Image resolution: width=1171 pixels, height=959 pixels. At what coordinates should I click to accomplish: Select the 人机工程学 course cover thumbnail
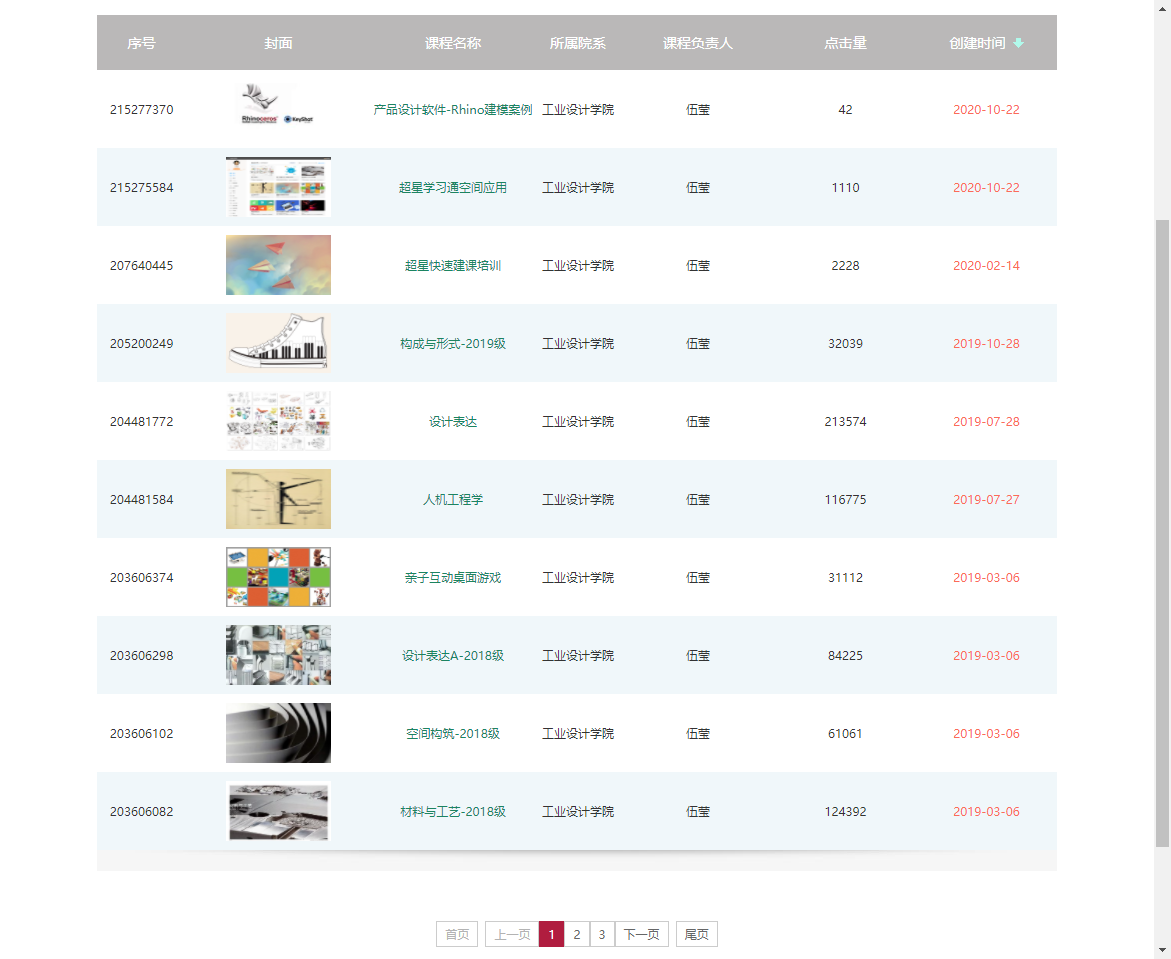click(x=278, y=499)
